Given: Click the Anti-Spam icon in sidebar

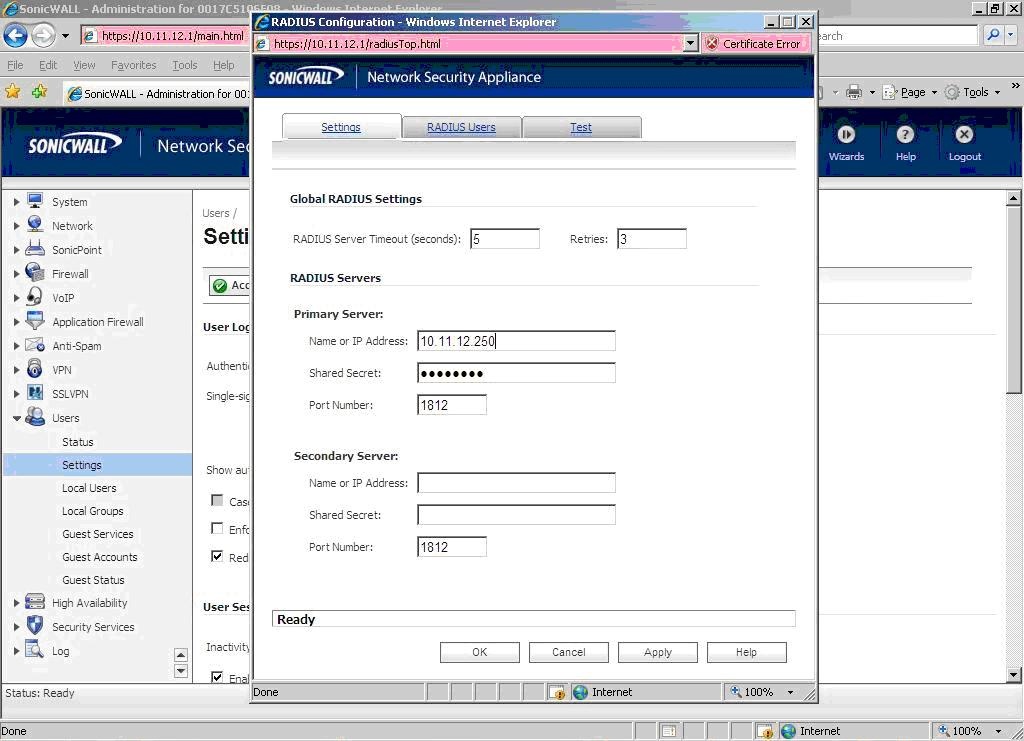Looking at the screenshot, I should 35,345.
